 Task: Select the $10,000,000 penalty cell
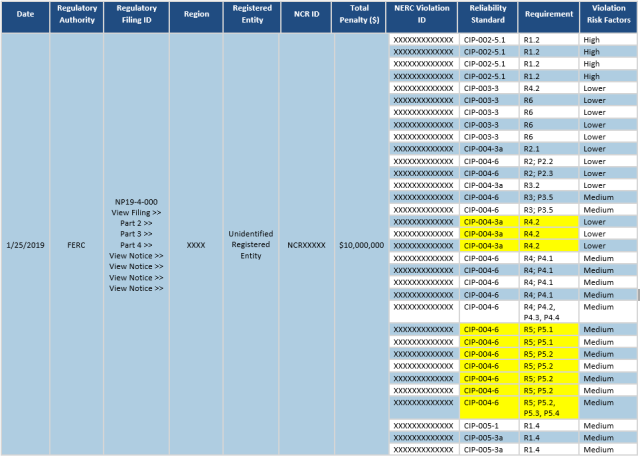coord(361,245)
